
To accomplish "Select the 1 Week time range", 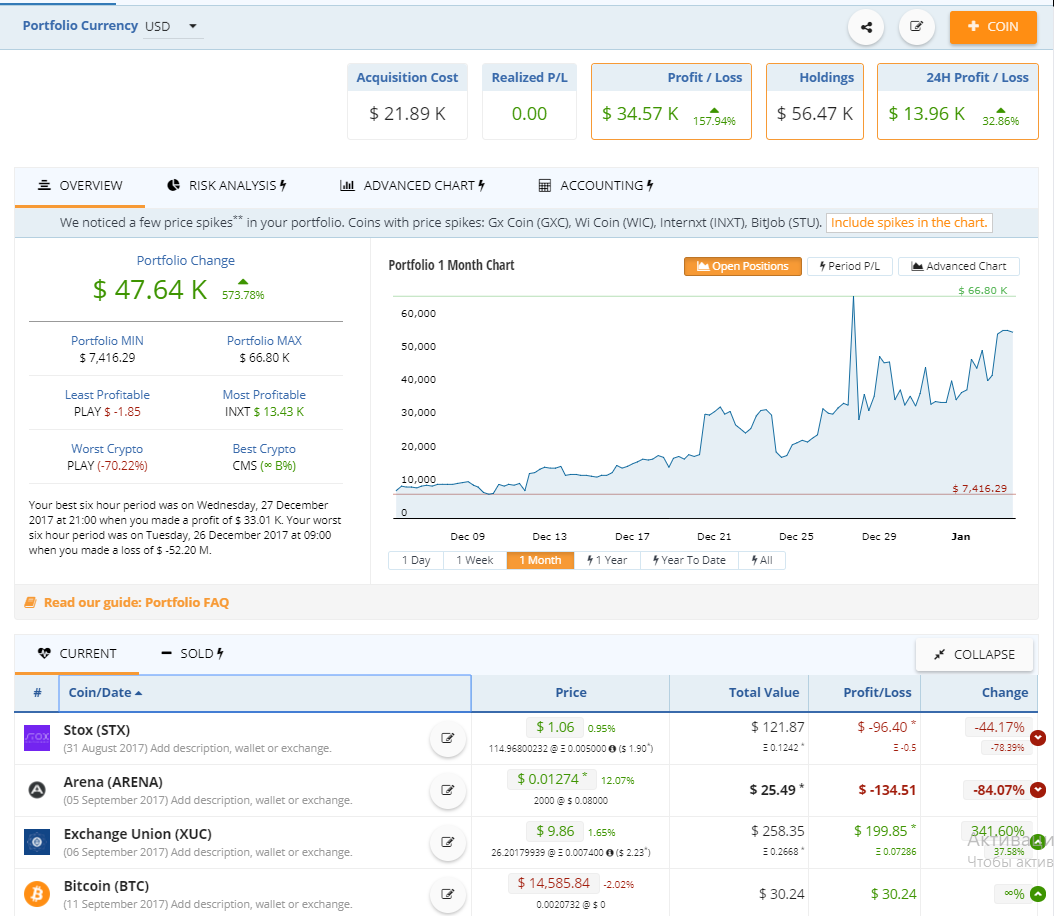I will (474, 560).
